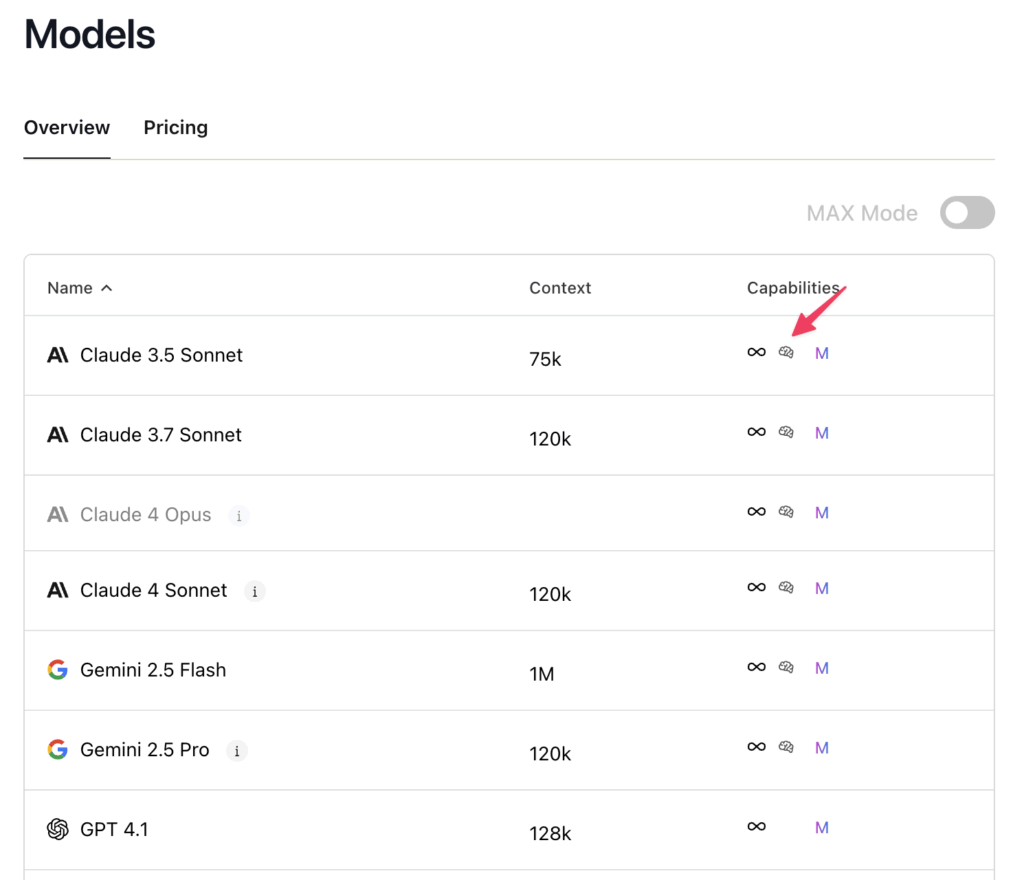Click the infinity icon in Claude 4 Opus row
Image resolution: width=1024 pixels, height=880 pixels.
756,512
